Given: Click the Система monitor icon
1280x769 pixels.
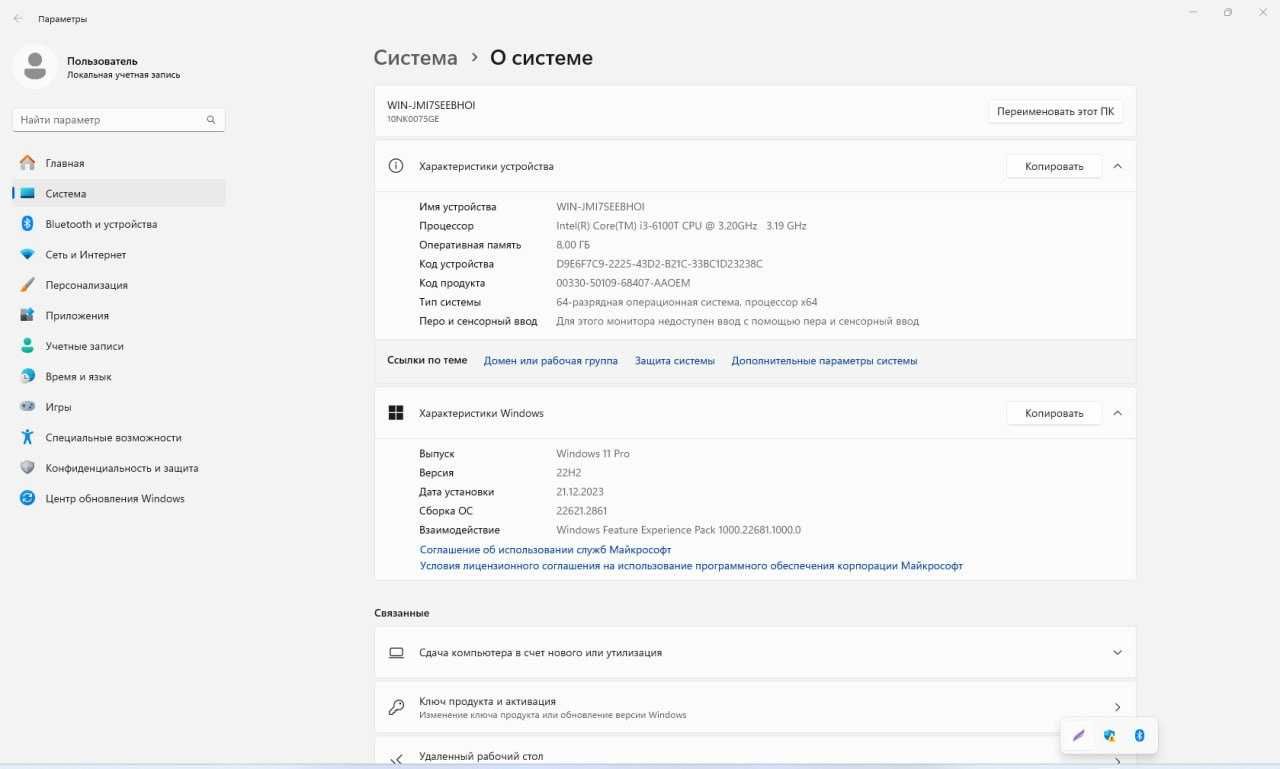Looking at the screenshot, I should (x=27, y=194).
